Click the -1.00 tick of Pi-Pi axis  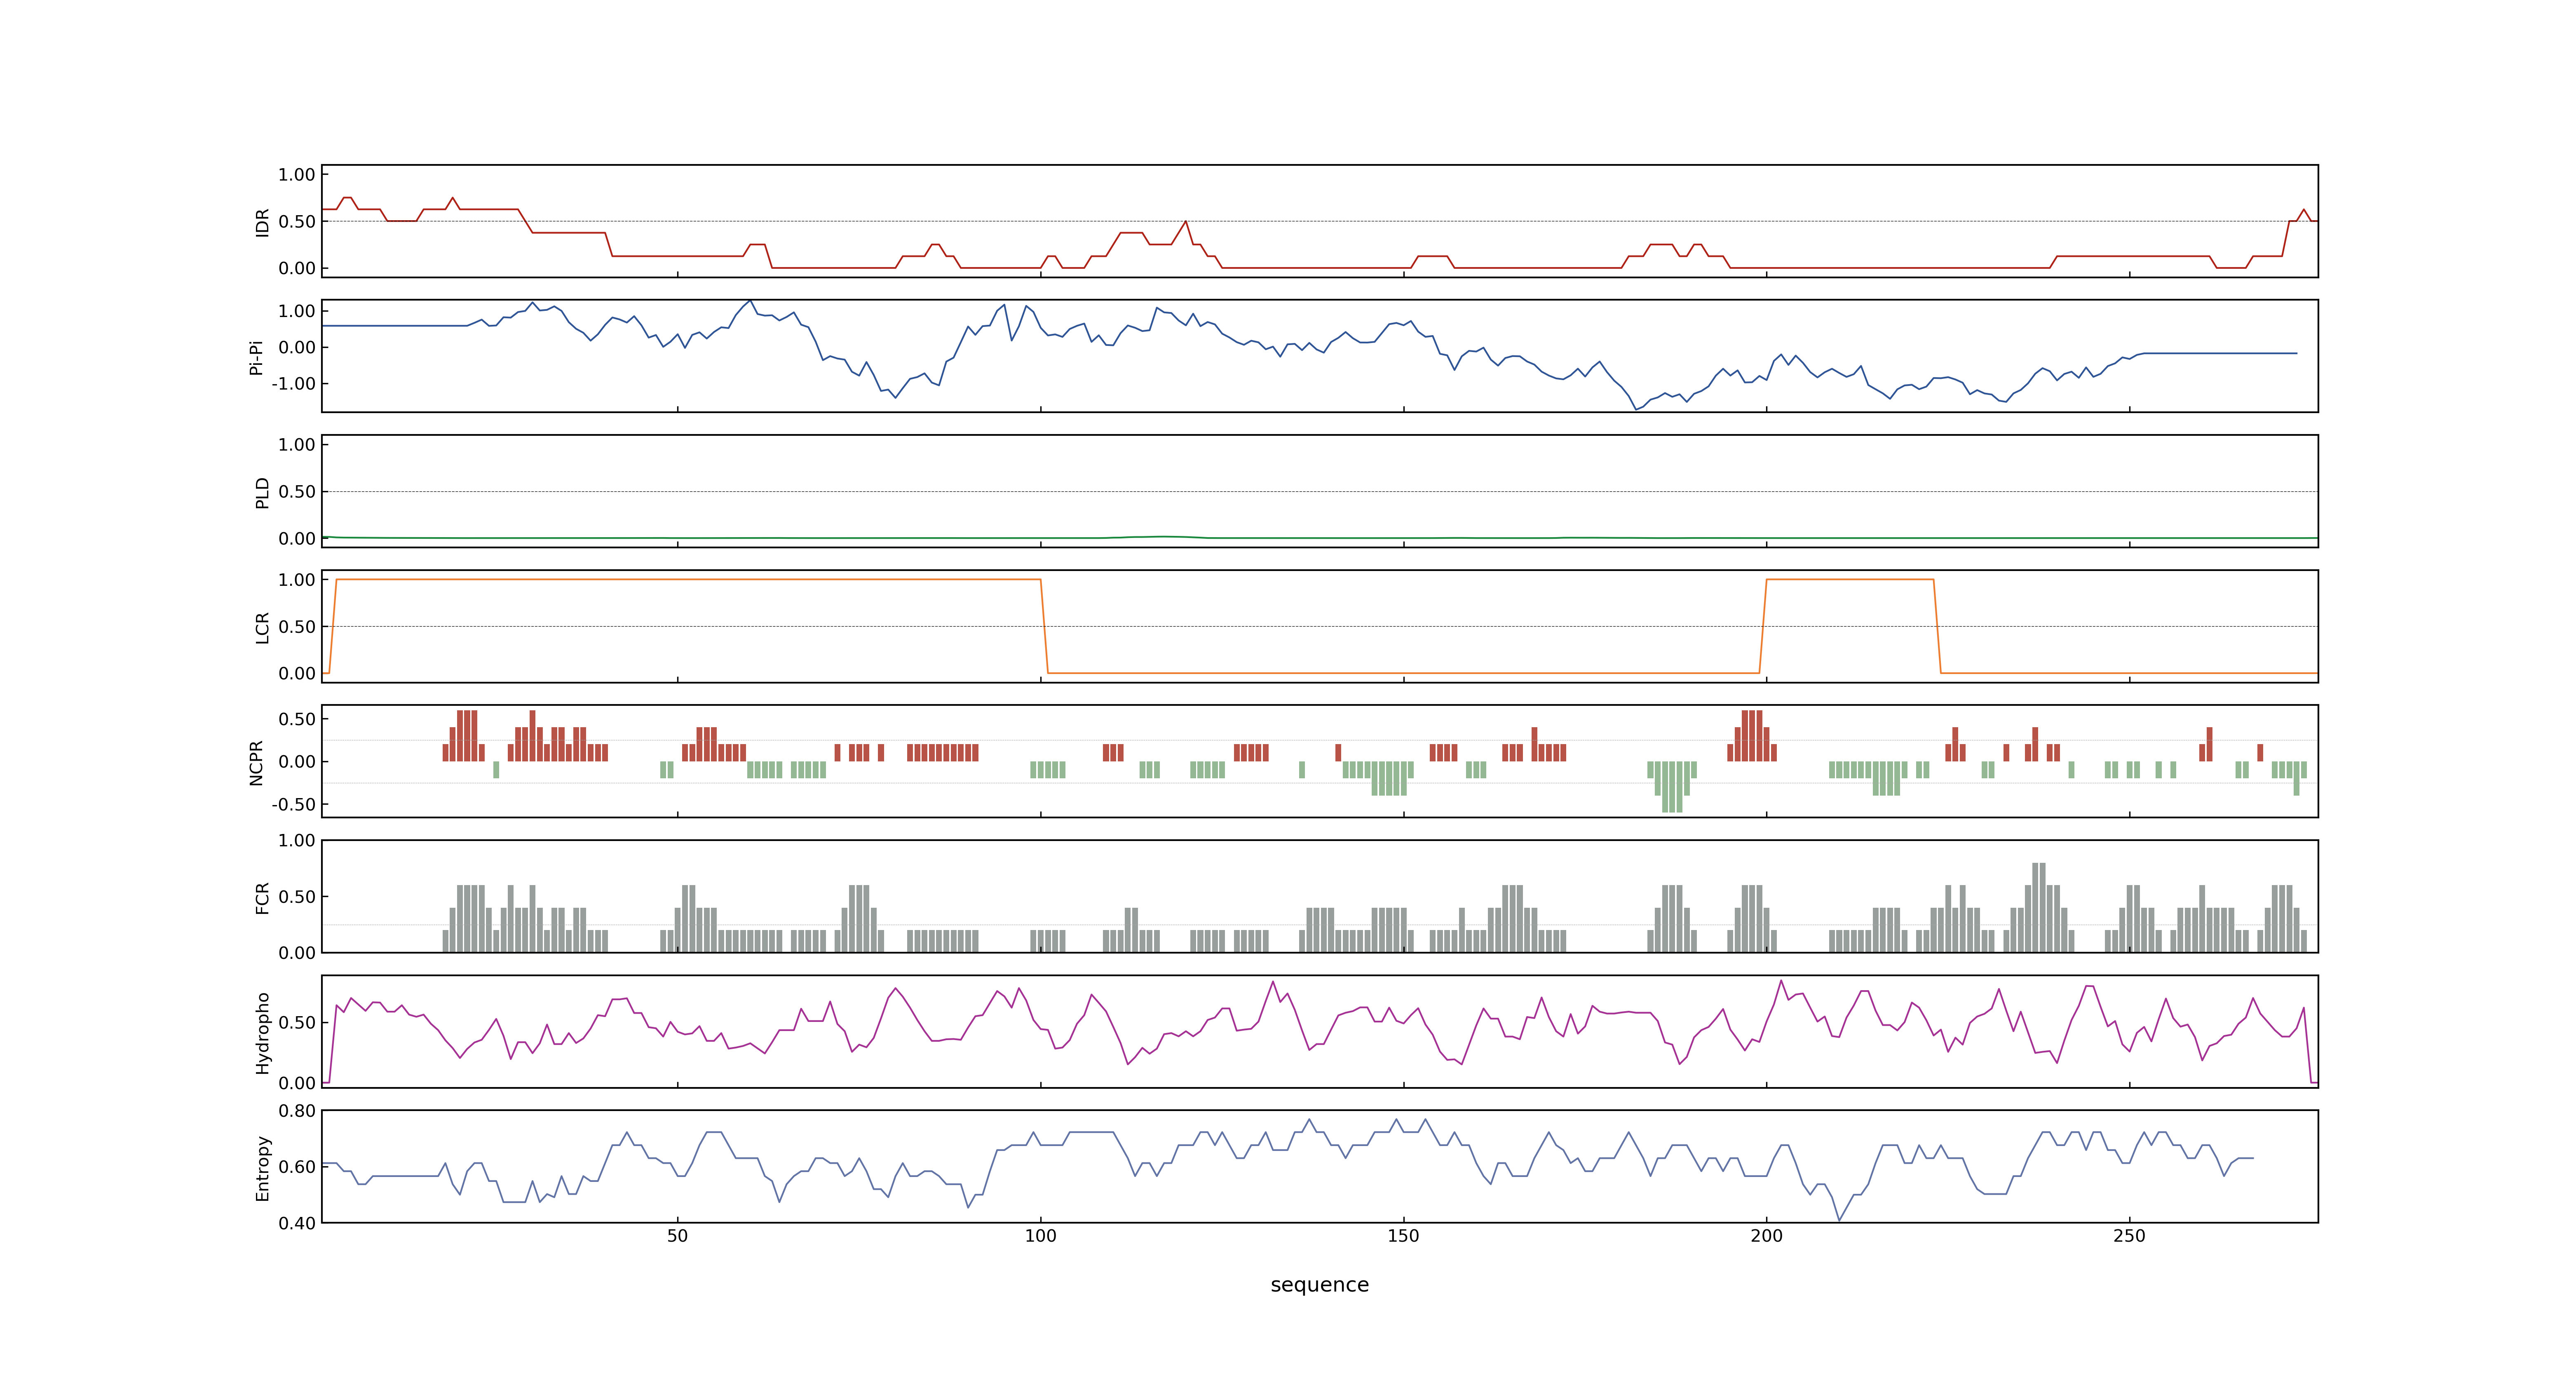[x=293, y=384]
